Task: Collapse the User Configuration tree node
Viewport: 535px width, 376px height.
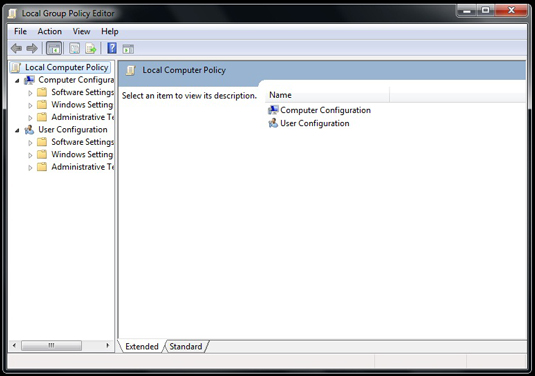Action: [17, 130]
